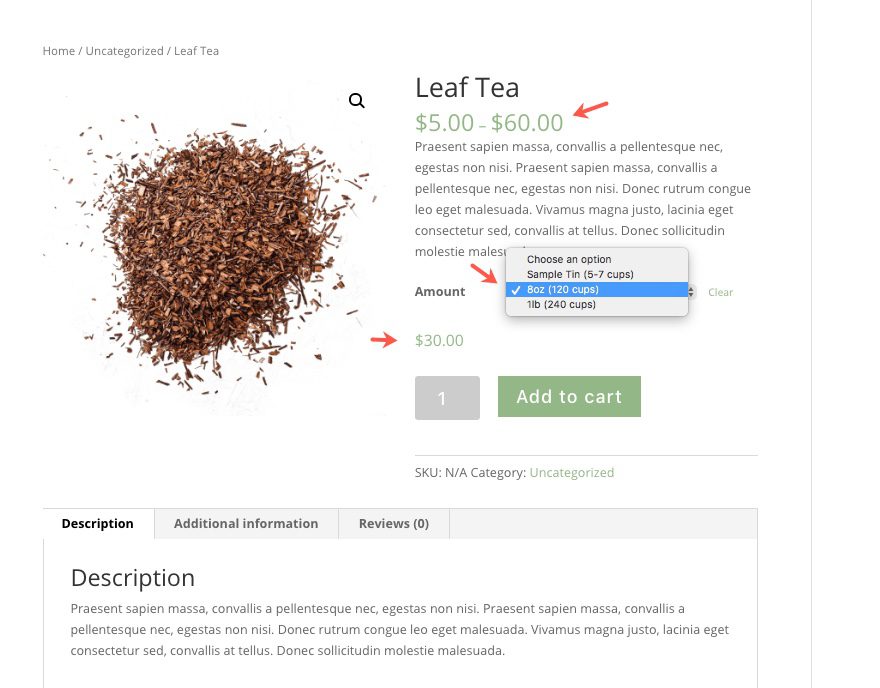This screenshot has width=880, height=688.
Task: Click the $5.00 – $60.00 price range
Action: point(489,123)
